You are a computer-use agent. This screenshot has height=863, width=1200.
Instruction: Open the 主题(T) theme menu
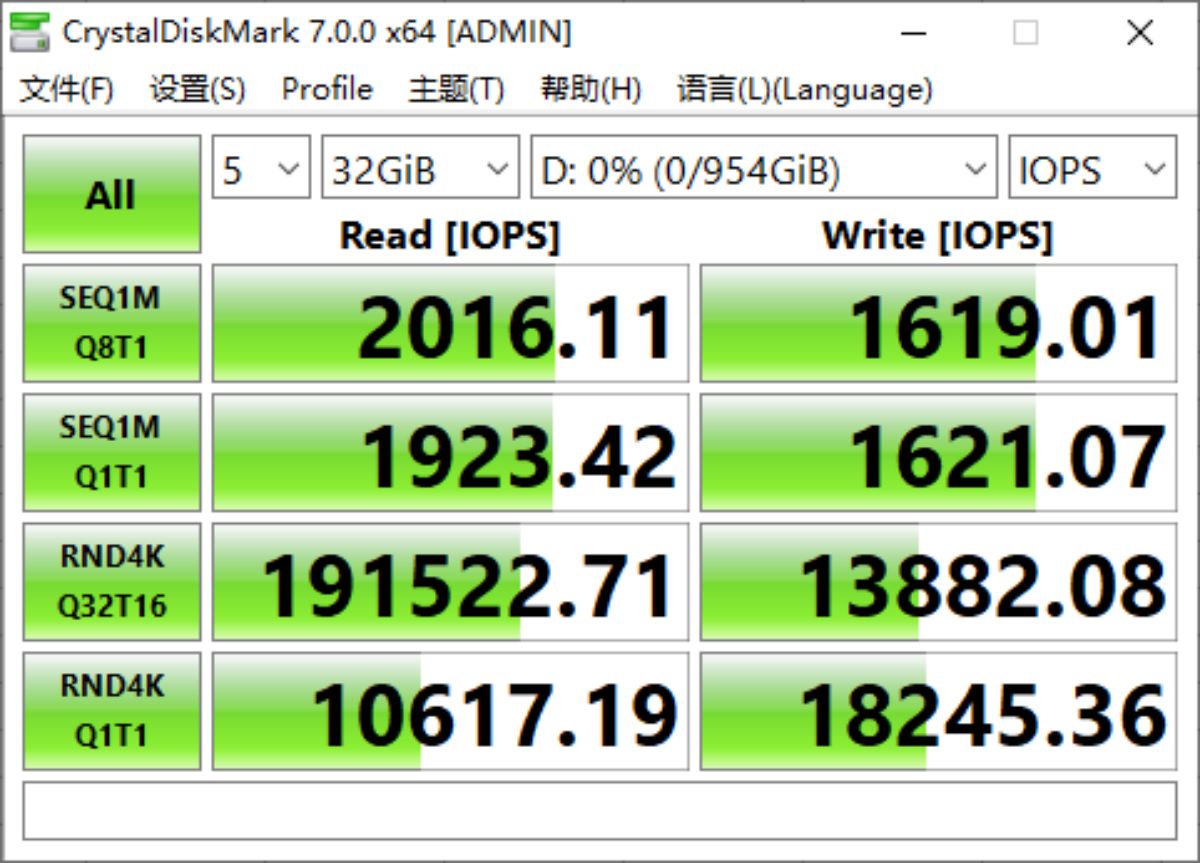pos(456,90)
